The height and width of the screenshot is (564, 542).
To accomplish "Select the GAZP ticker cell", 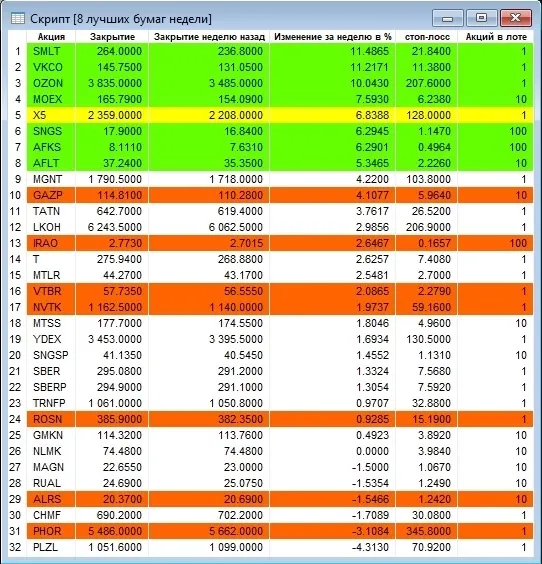I will click(x=51, y=195).
